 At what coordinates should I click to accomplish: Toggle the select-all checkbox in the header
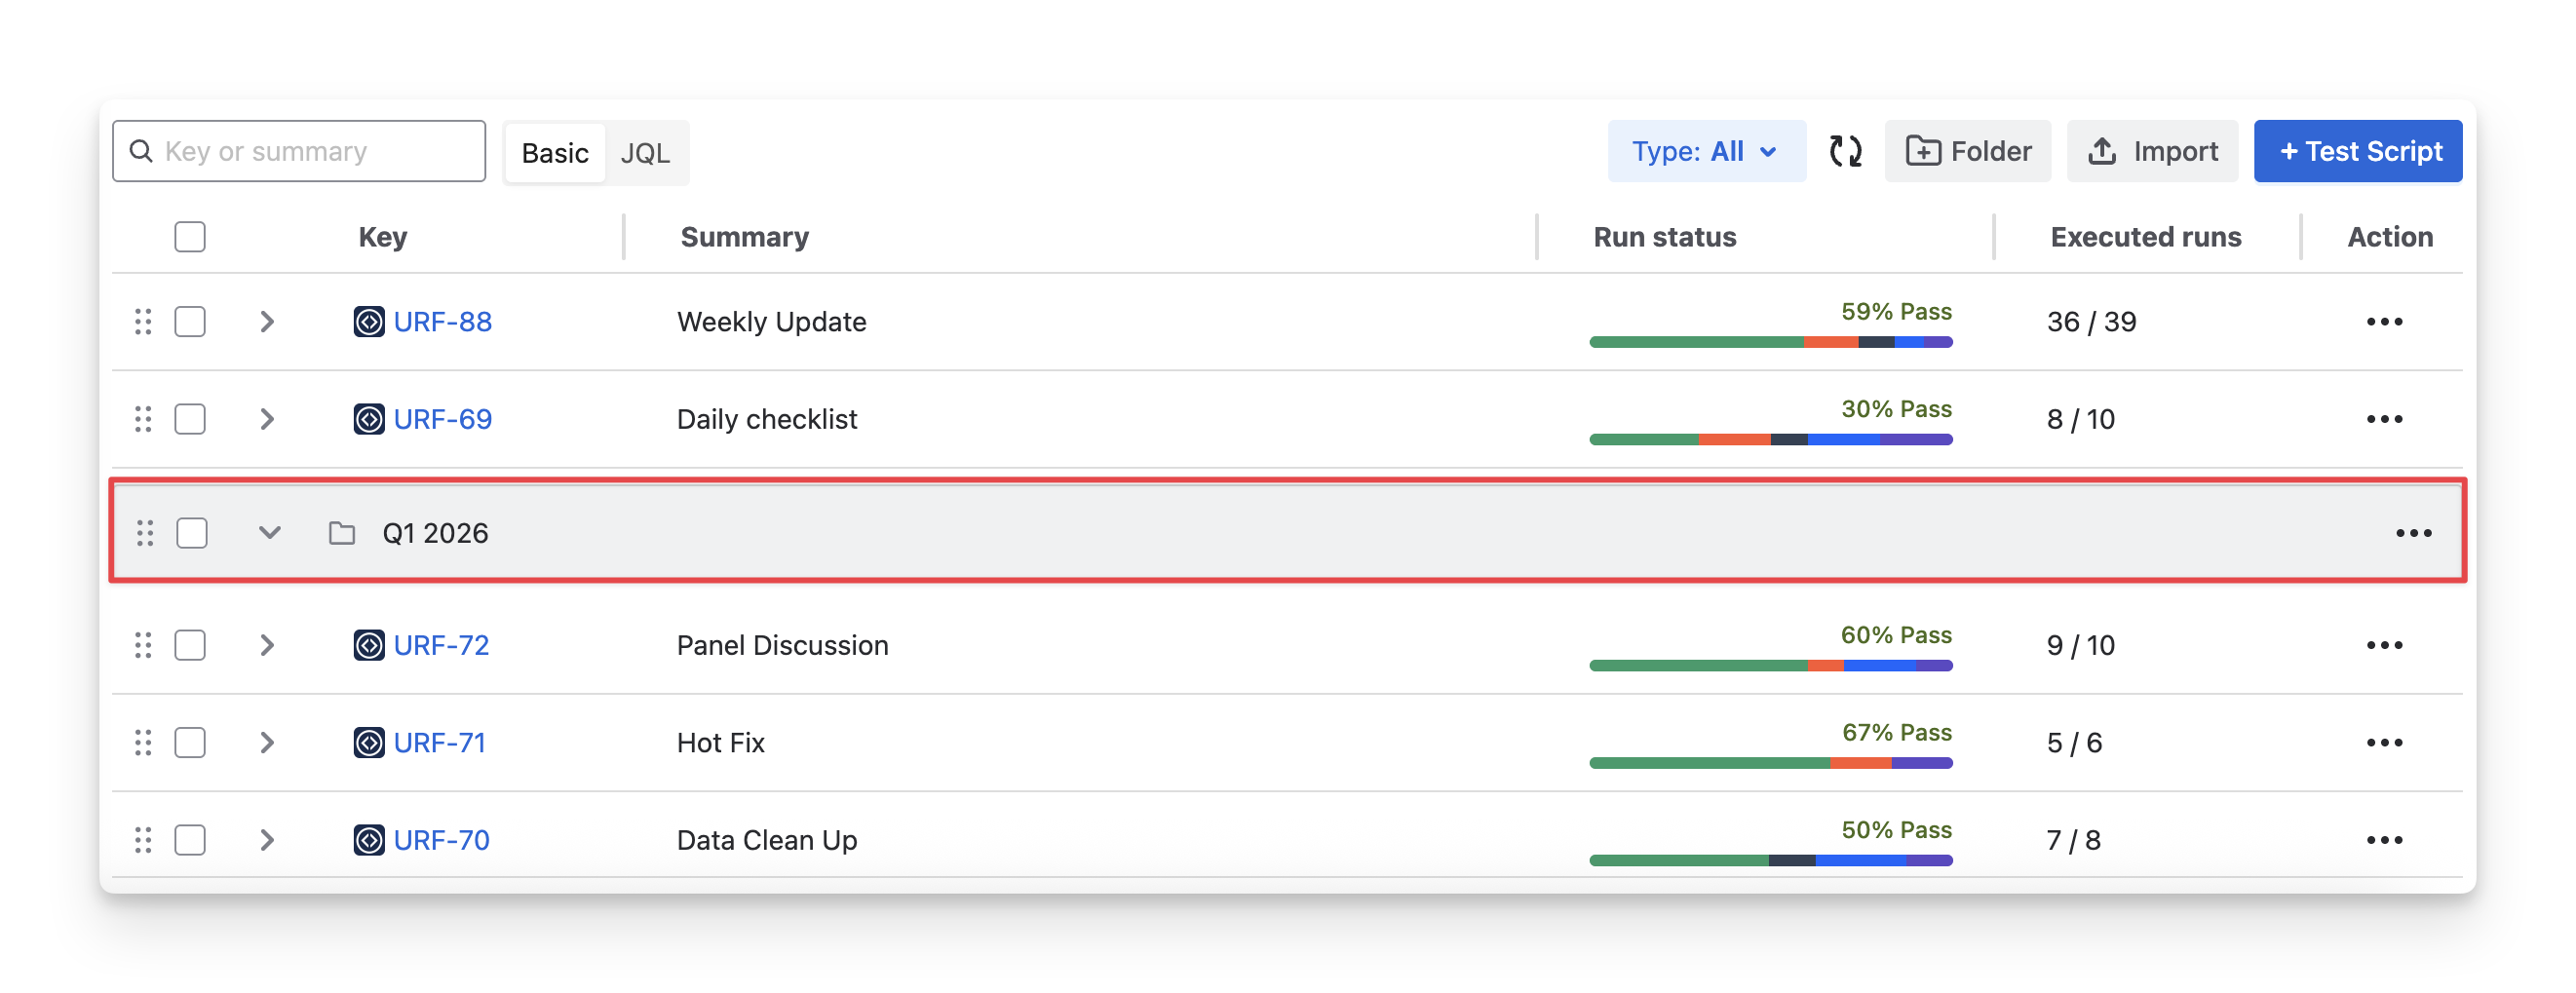[190, 237]
